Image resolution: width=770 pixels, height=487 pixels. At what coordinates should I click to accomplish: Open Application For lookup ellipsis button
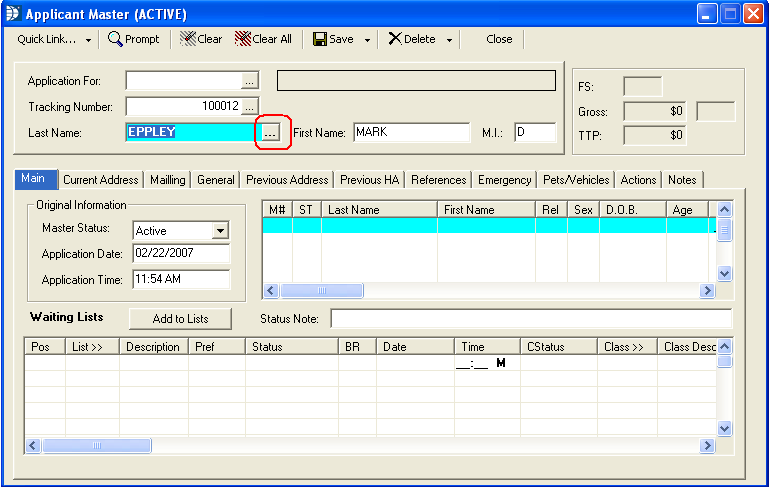pyautogui.click(x=250, y=81)
